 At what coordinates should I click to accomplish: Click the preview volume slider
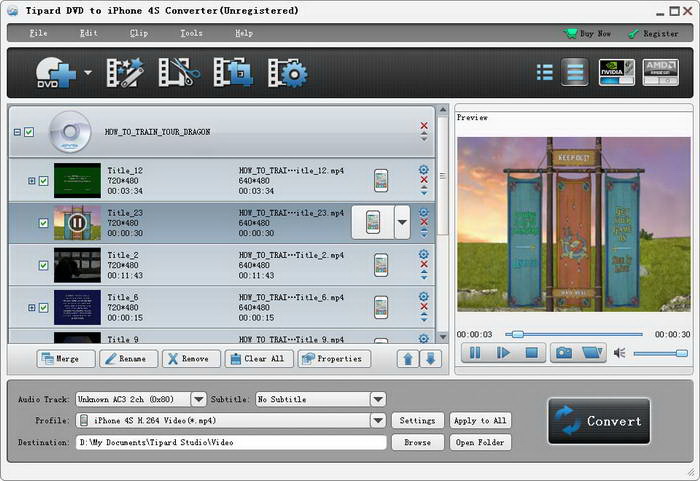661,354
